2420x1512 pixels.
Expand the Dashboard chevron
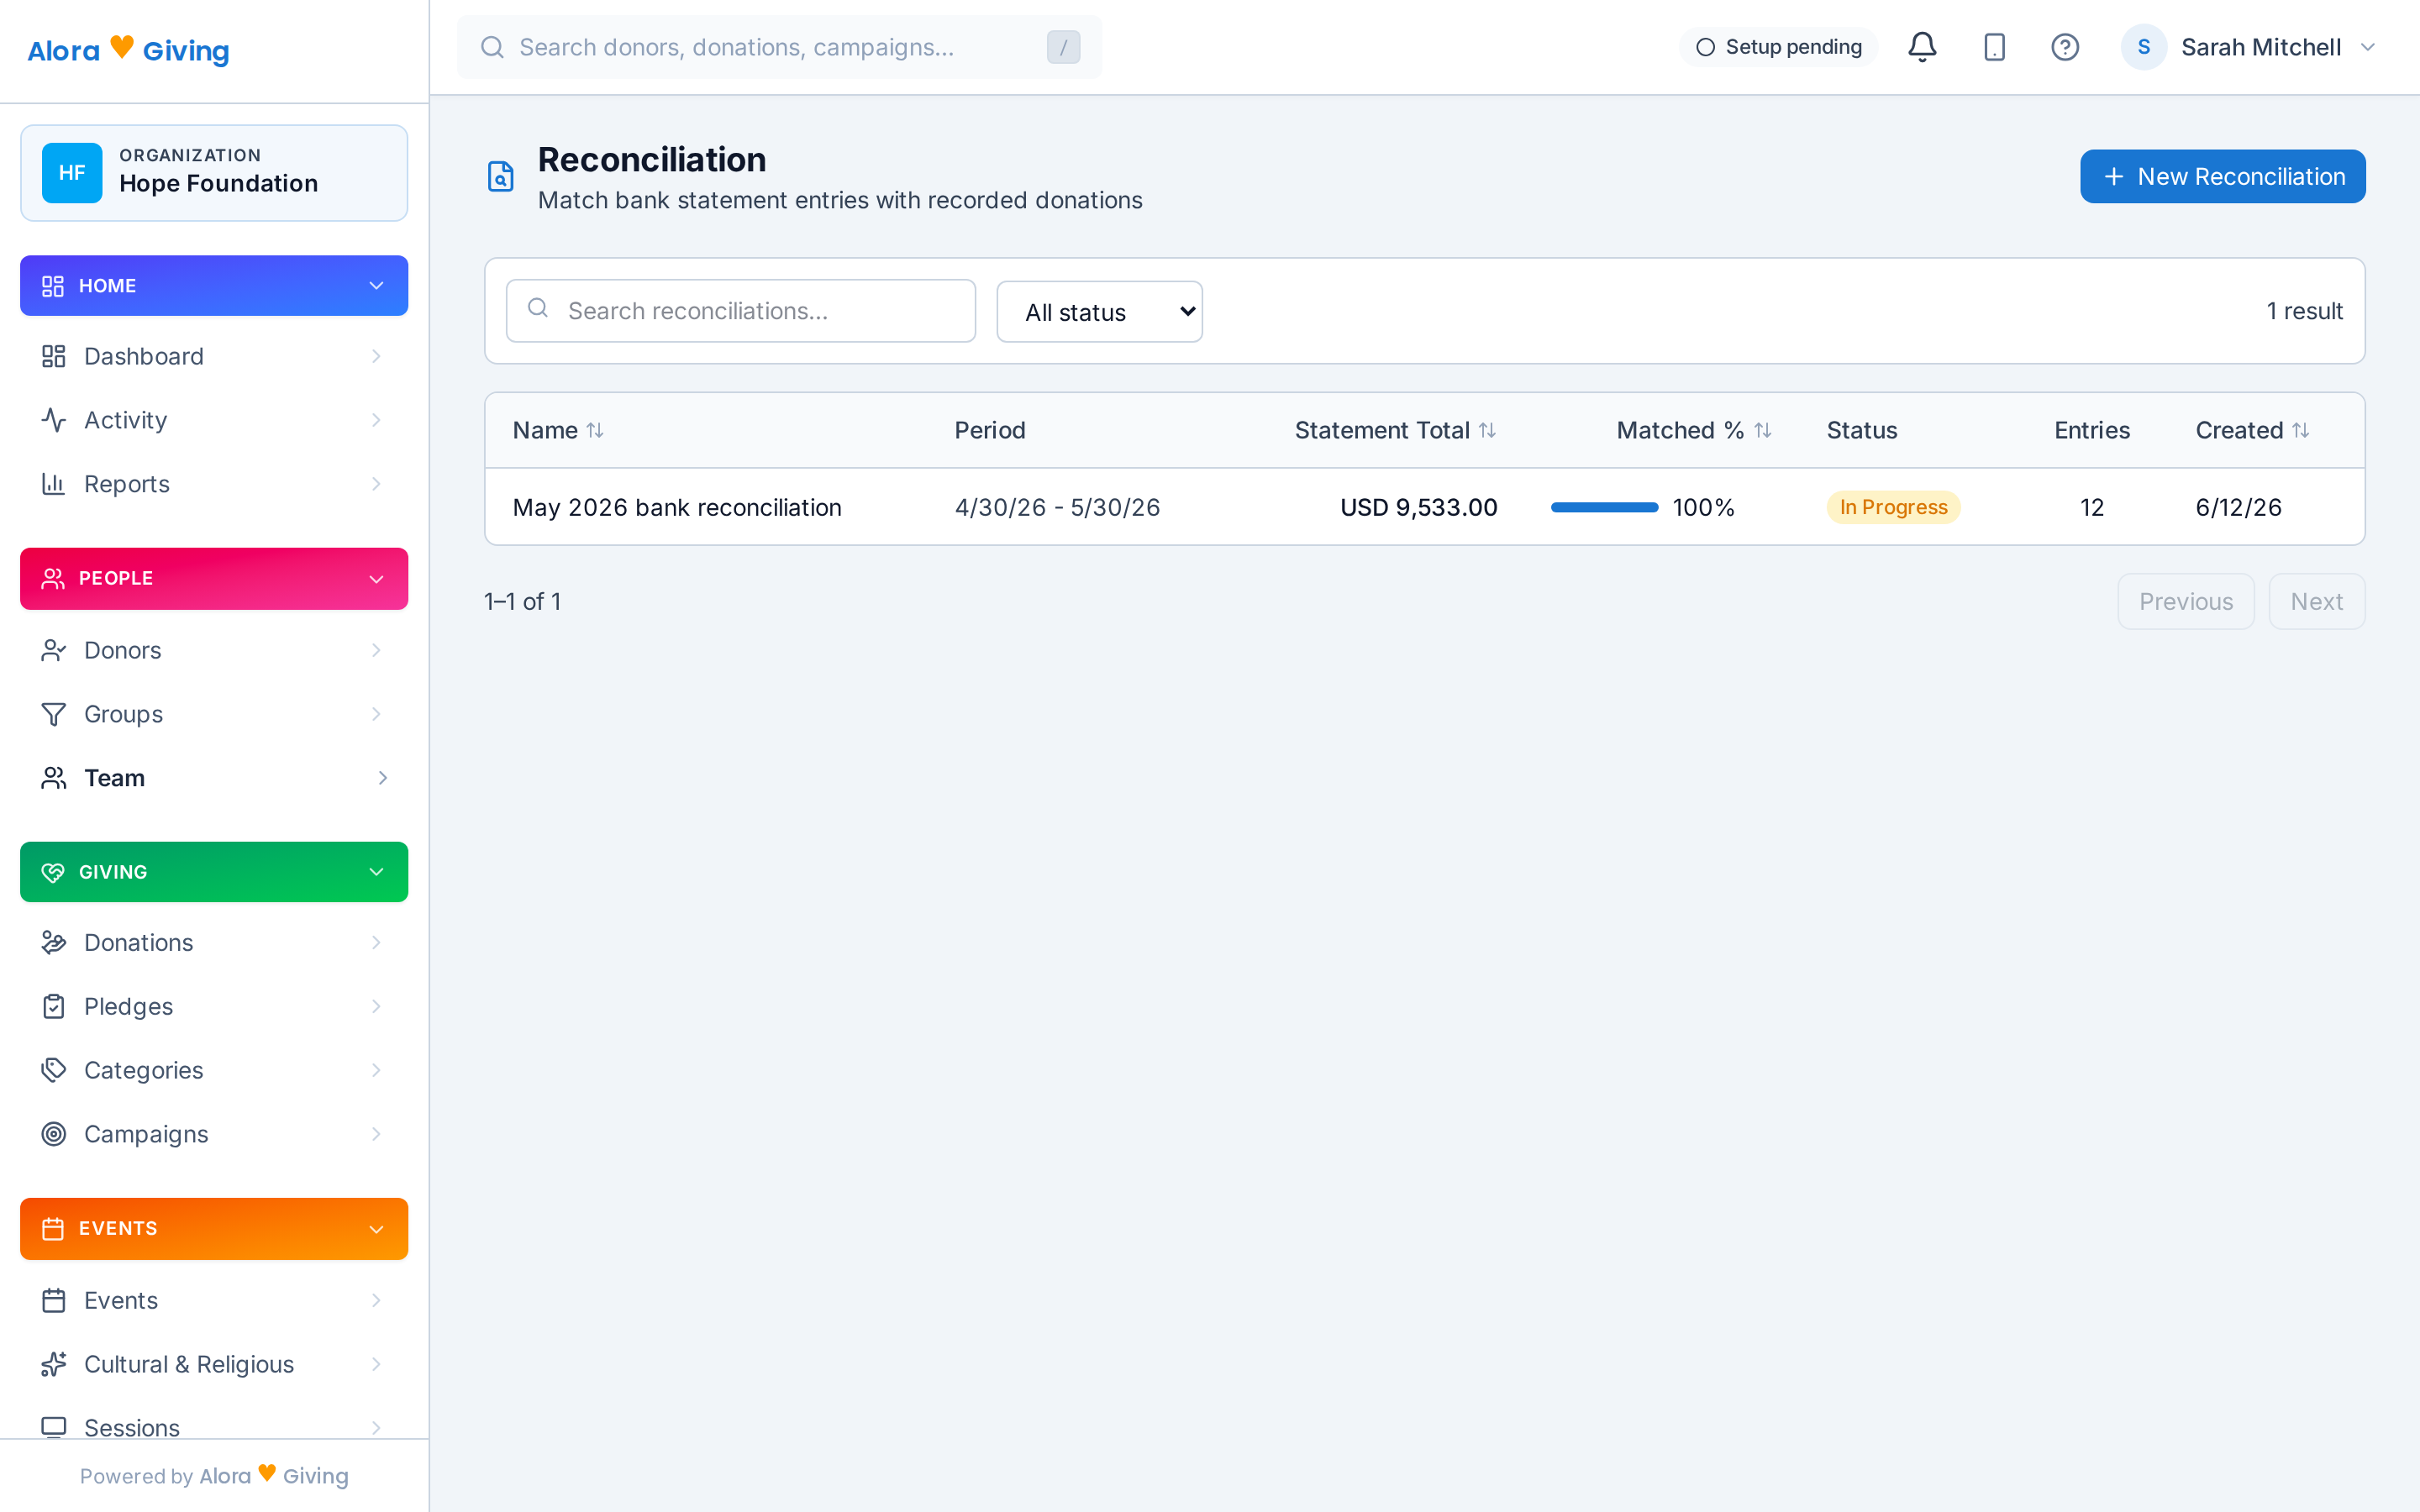click(376, 356)
